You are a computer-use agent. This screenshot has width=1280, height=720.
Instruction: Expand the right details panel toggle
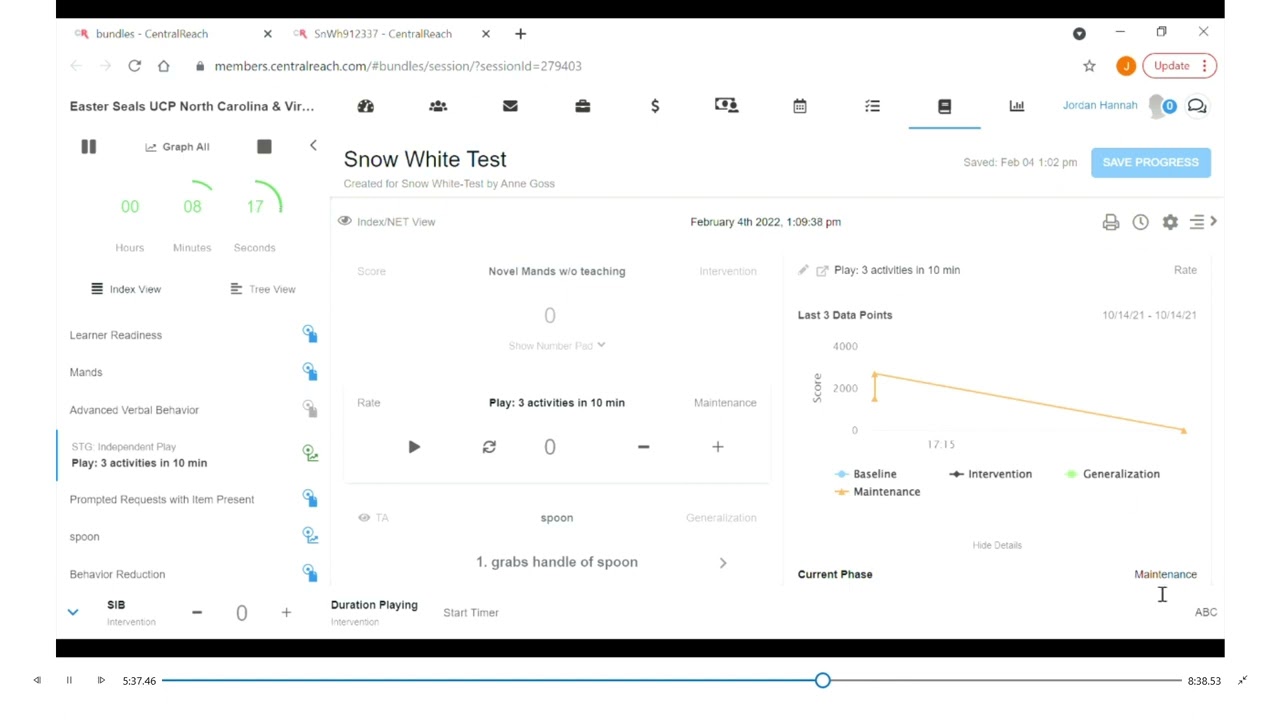[x=1202, y=222]
